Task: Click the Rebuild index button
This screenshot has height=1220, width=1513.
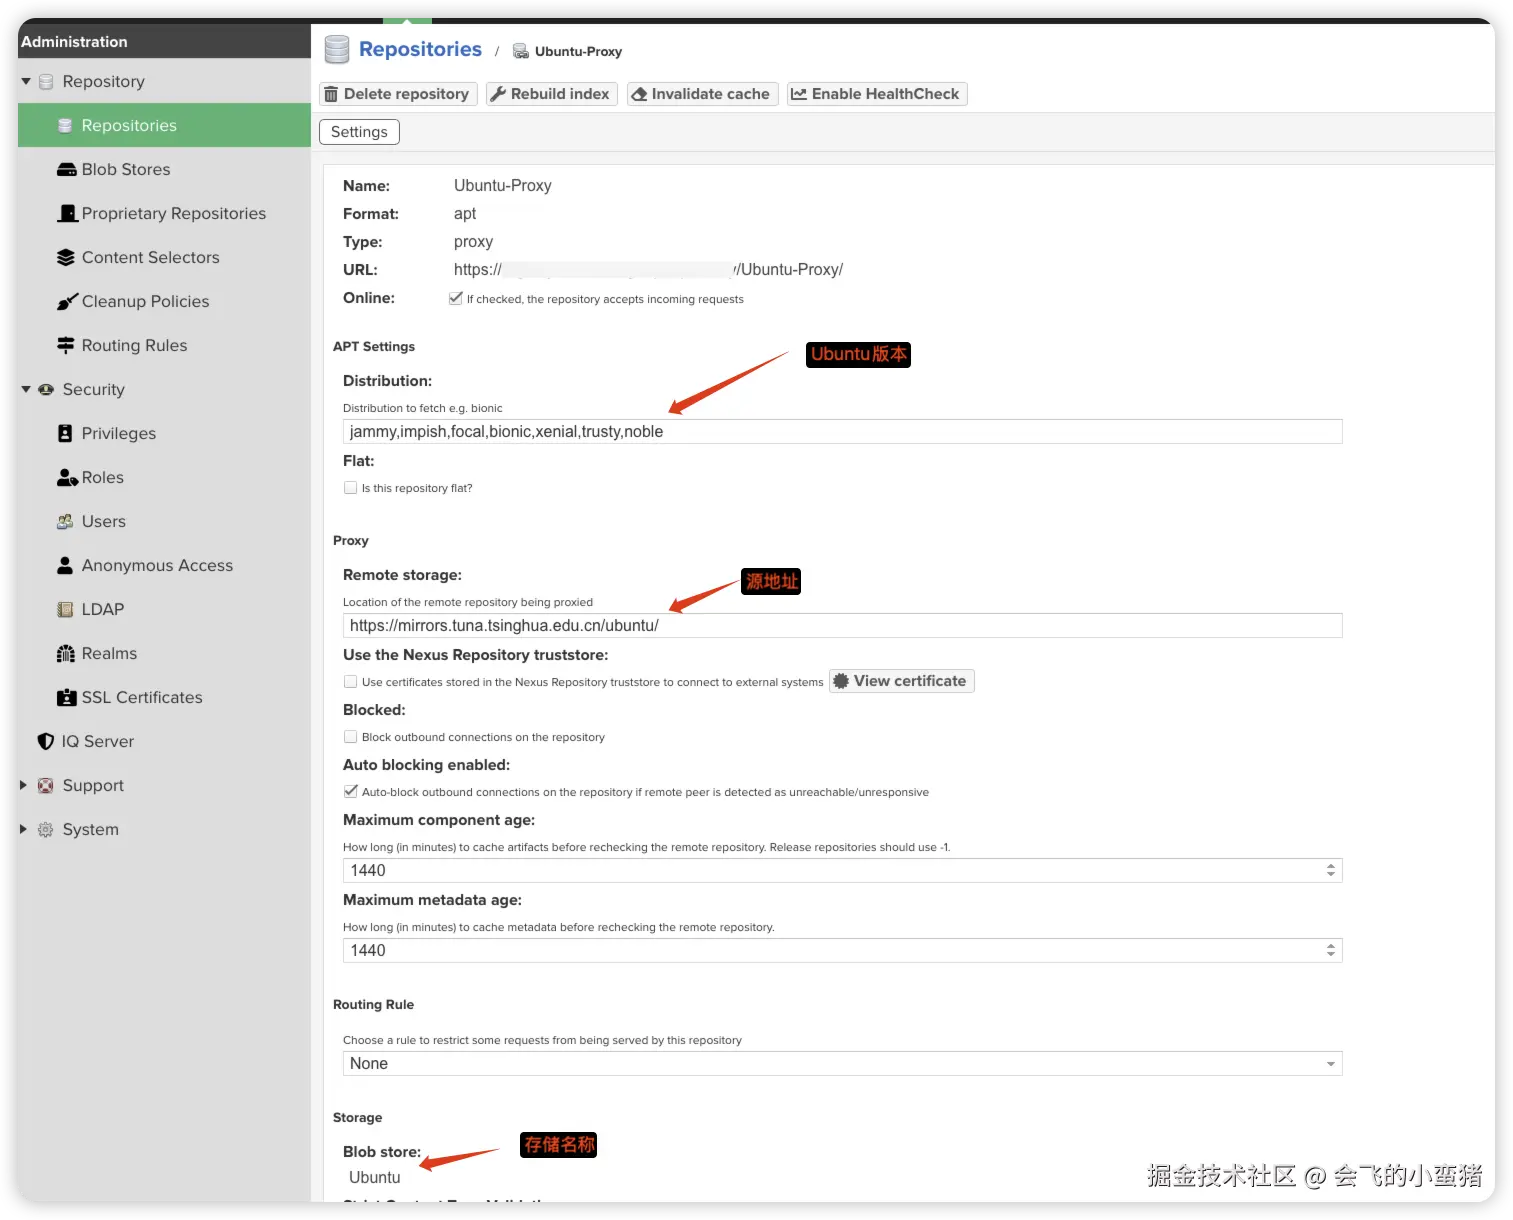Action: (x=552, y=94)
